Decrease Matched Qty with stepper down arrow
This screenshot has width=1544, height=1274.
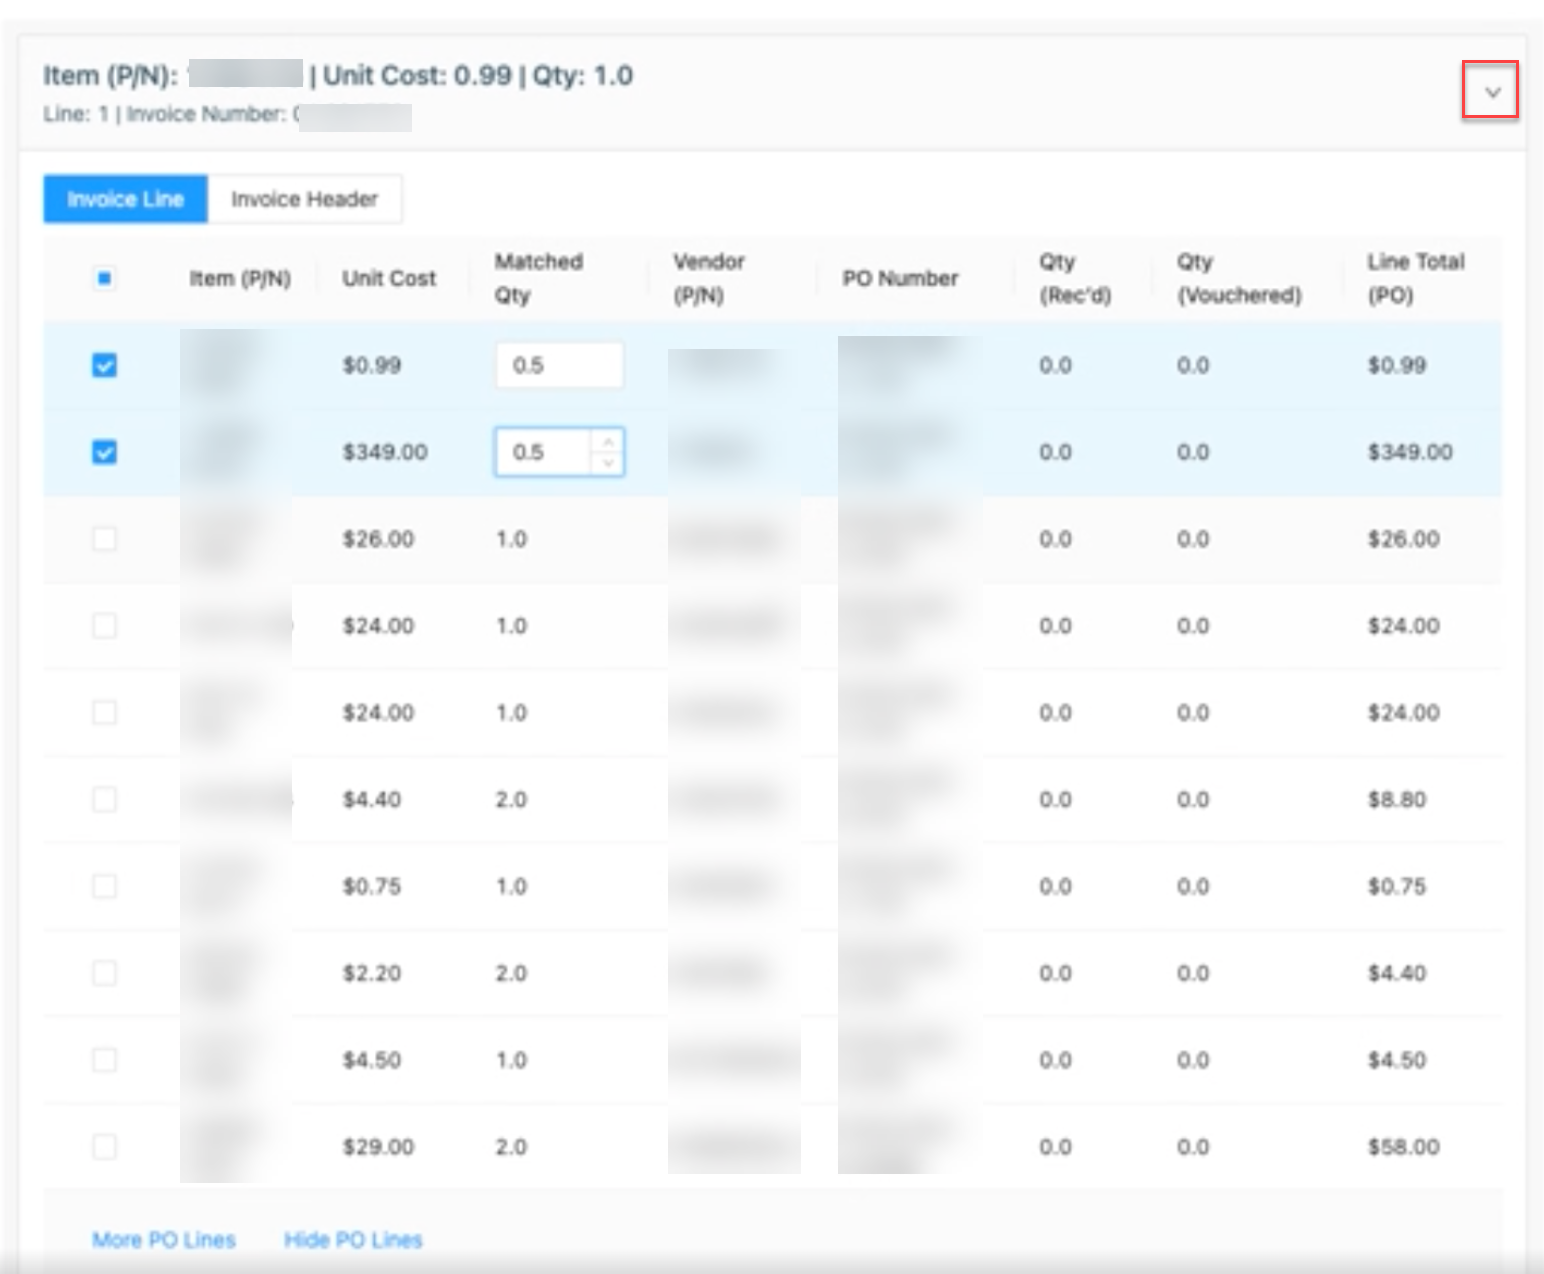[608, 463]
